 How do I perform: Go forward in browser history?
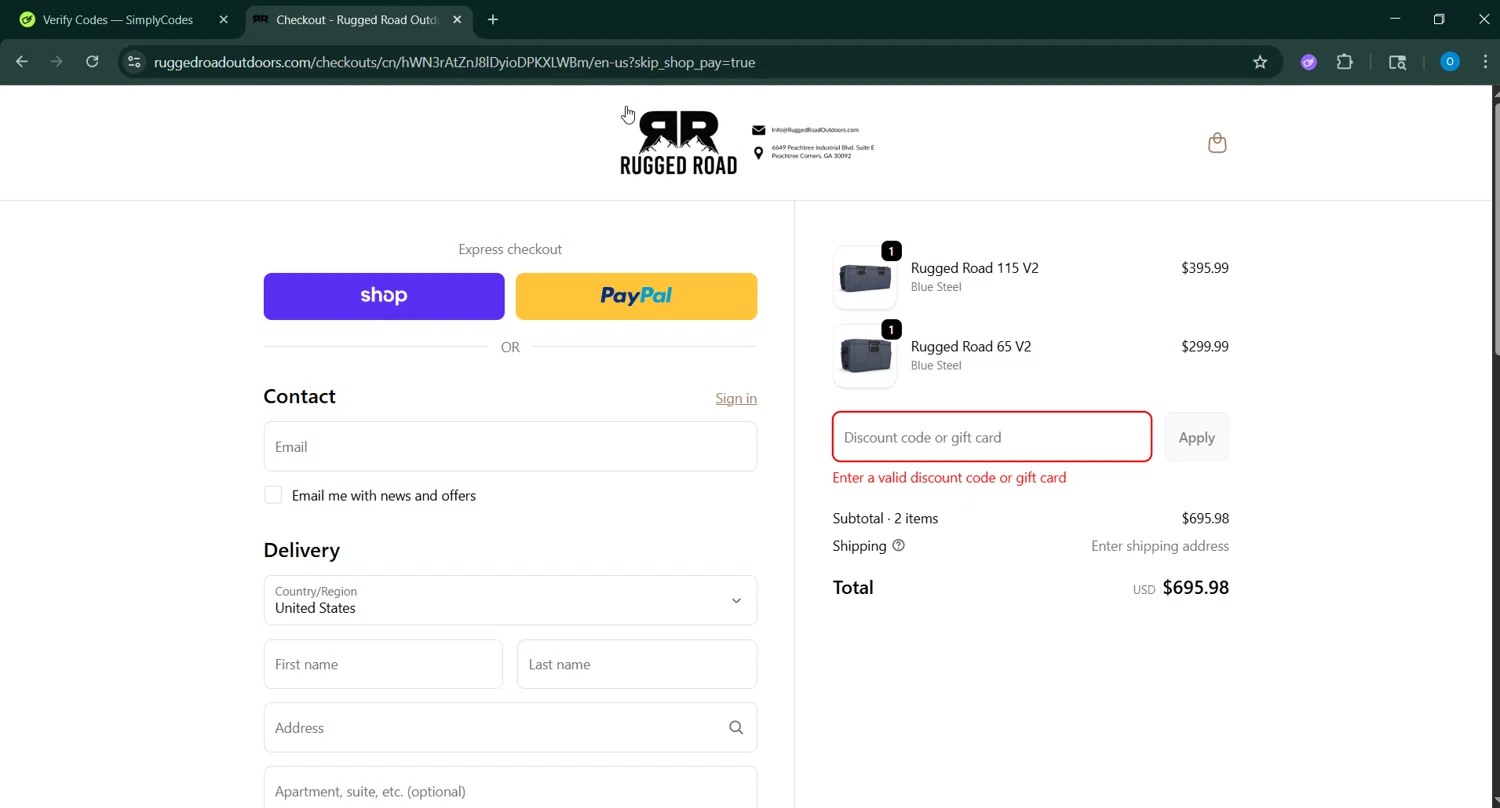coord(57,62)
